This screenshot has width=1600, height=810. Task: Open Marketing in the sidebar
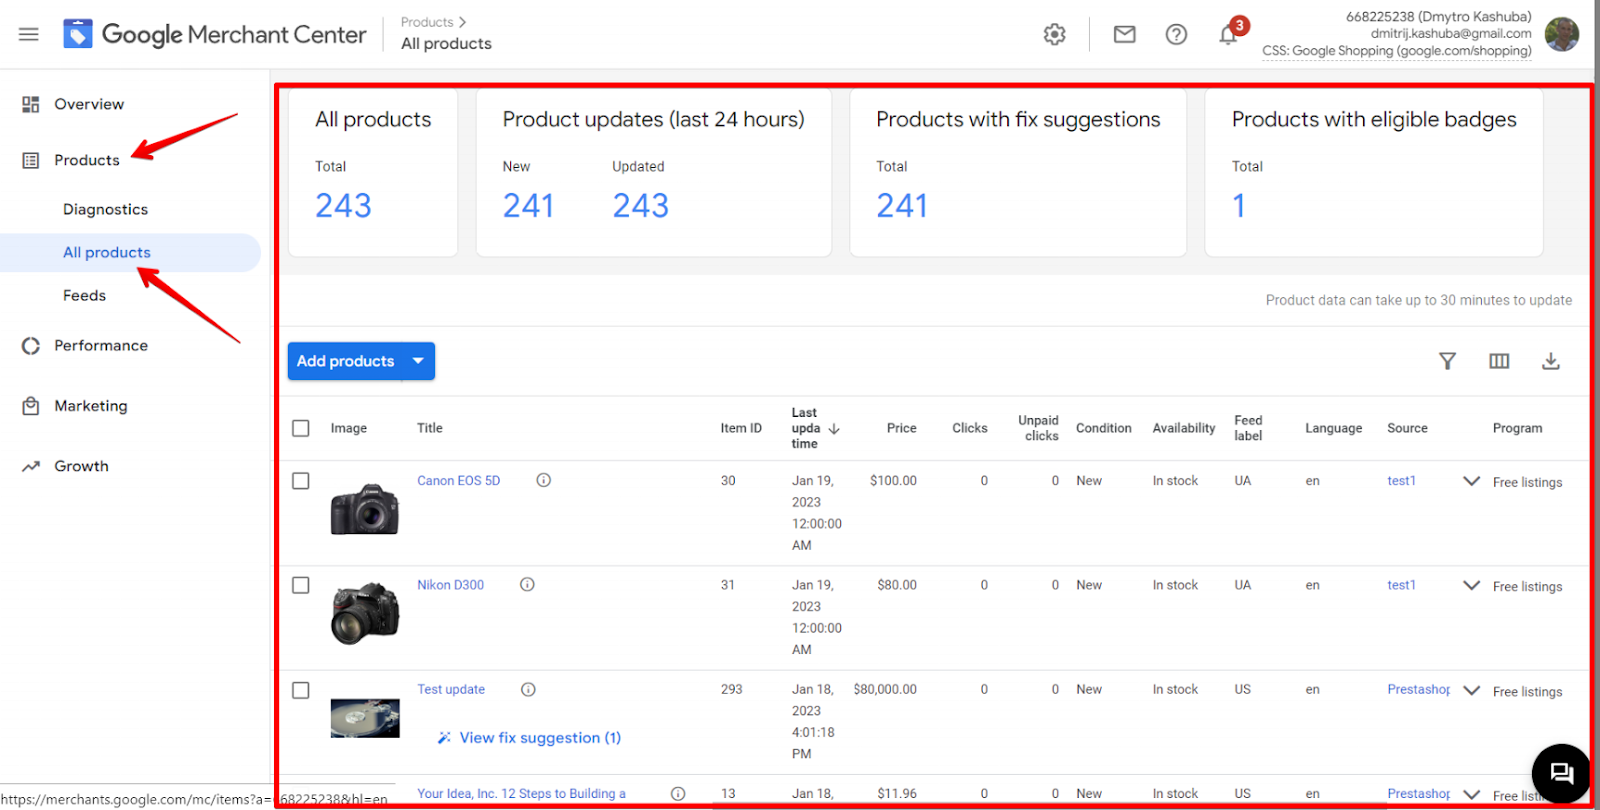pyautogui.click(x=91, y=406)
